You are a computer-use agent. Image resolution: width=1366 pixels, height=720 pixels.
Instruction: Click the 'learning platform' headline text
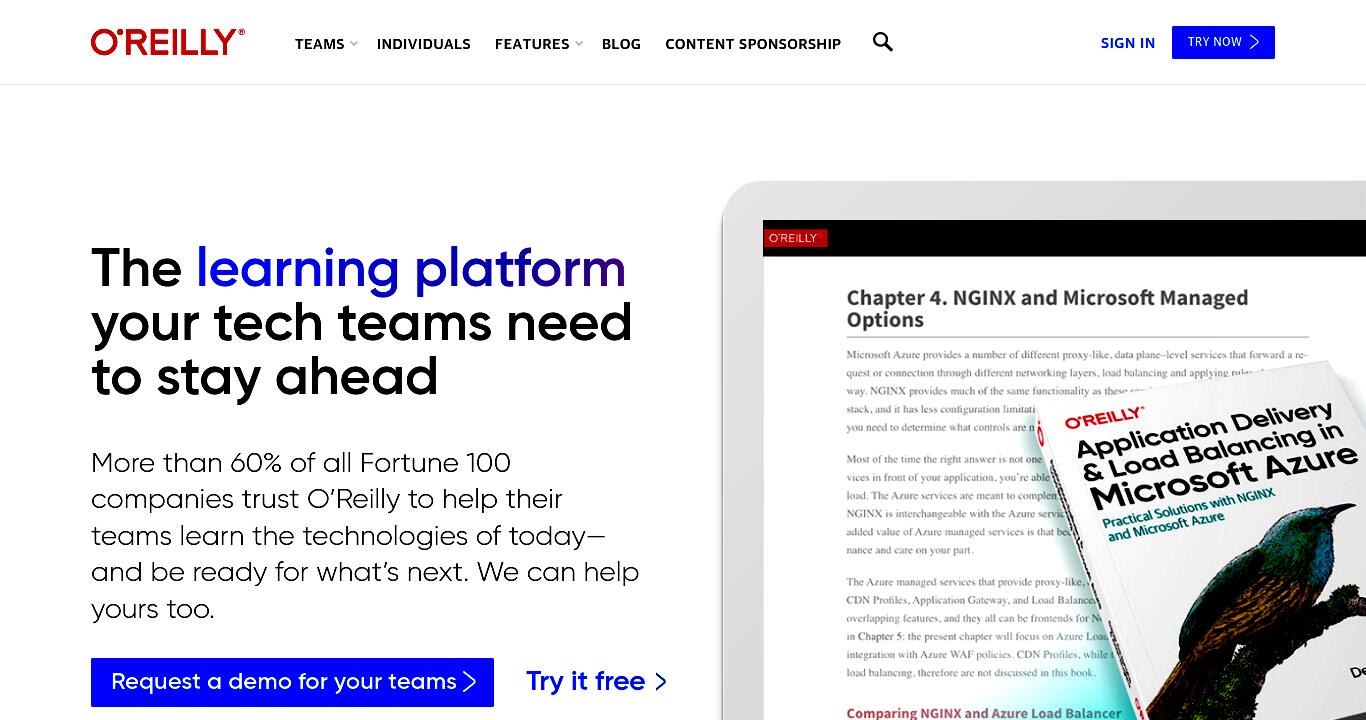tap(410, 268)
